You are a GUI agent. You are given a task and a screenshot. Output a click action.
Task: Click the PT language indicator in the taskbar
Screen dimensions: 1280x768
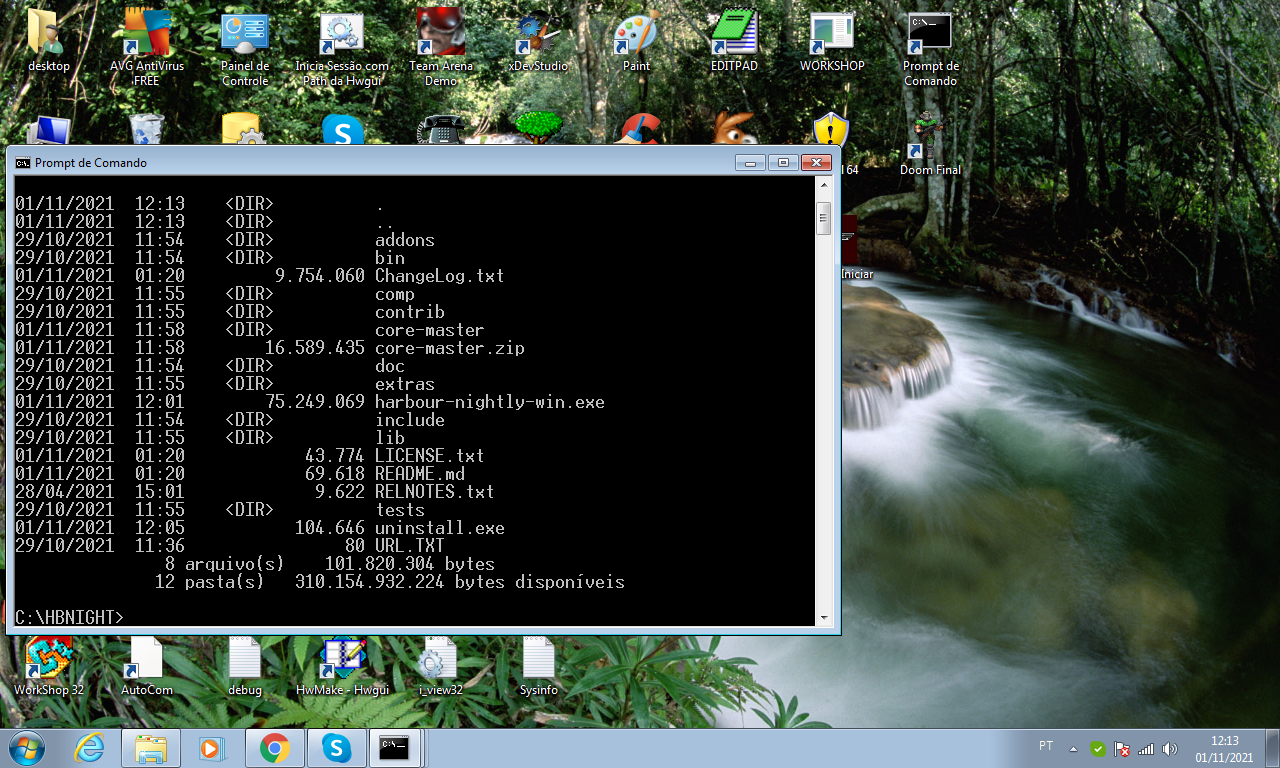[1046, 746]
